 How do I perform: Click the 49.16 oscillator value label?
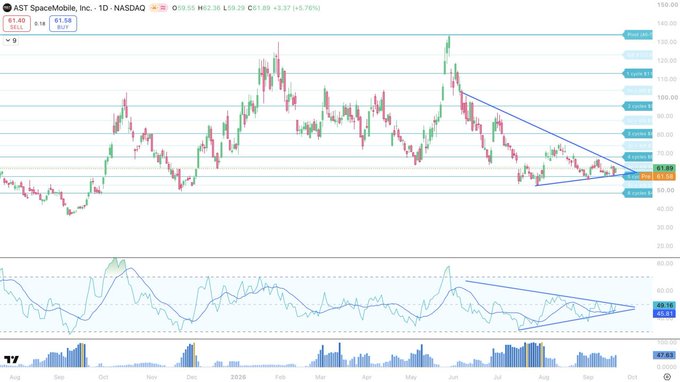click(x=664, y=305)
